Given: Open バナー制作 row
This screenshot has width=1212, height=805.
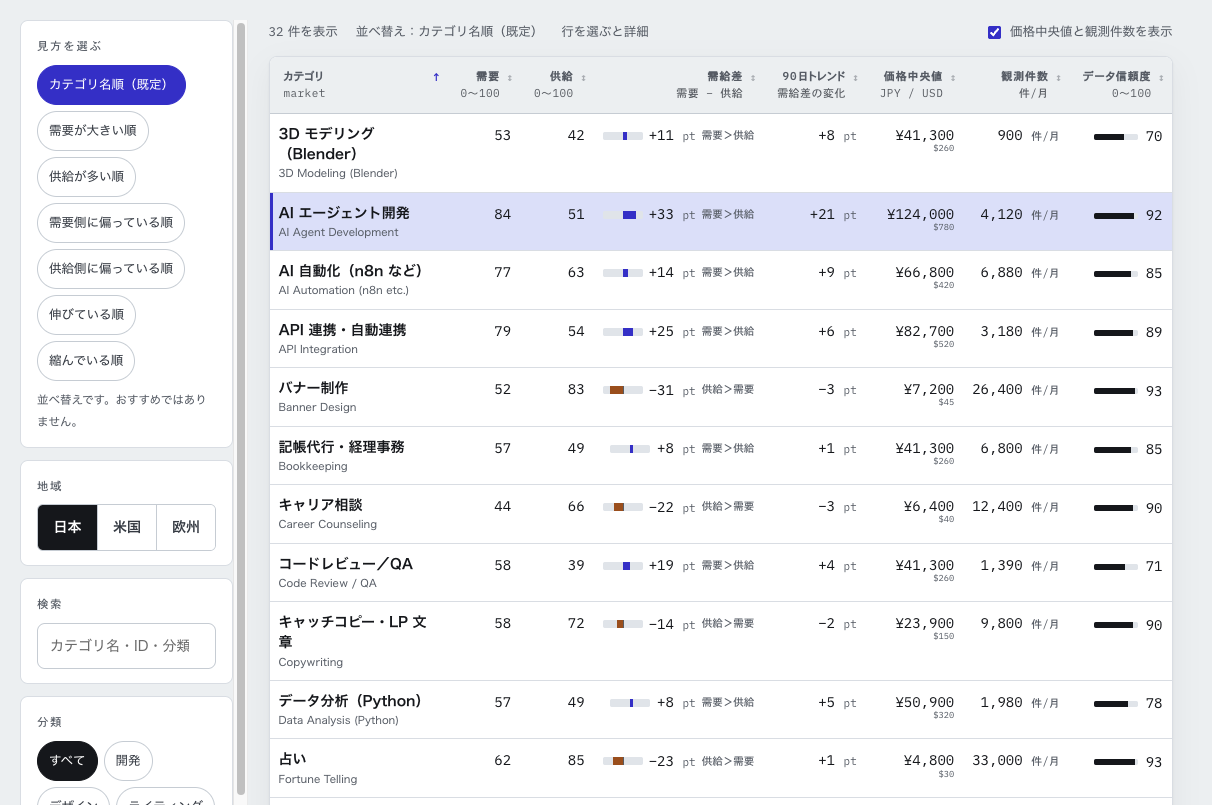Looking at the screenshot, I should (721, 397).
